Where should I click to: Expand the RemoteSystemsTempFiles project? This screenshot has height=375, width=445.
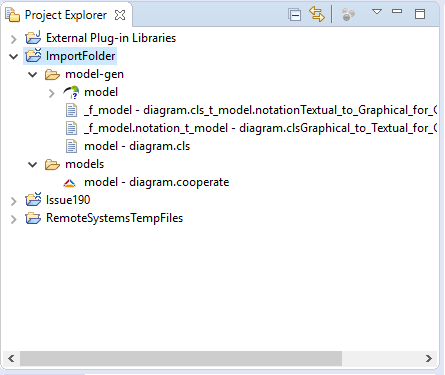click(x=13, y=219)
